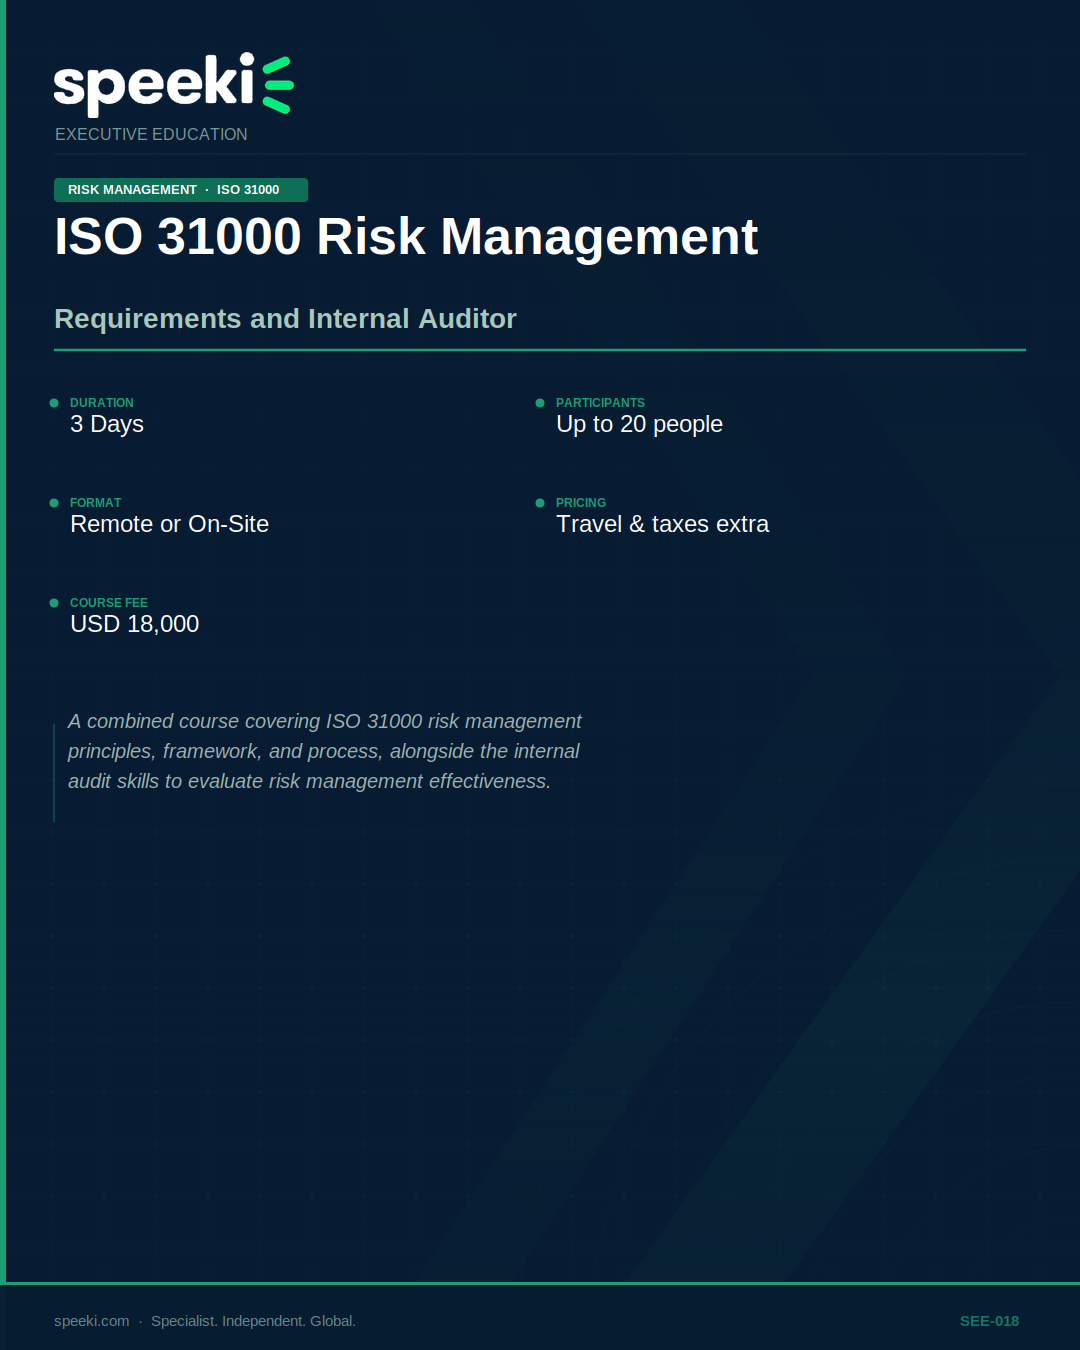Click the bullet icon next to PRICING
This screenshot has height=1350, width=1080.
(540, 503)
